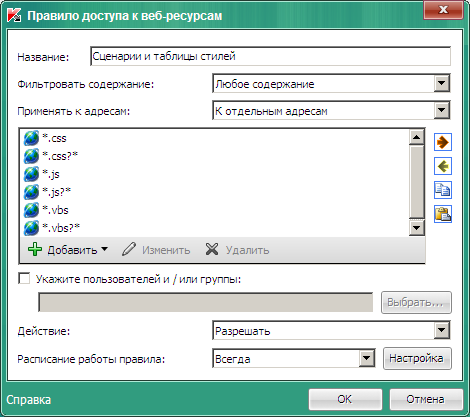Expand the Добавить dropdown arrow
Image resolution: width=470 pixels, height=417 pixels.
click(105, 249)
